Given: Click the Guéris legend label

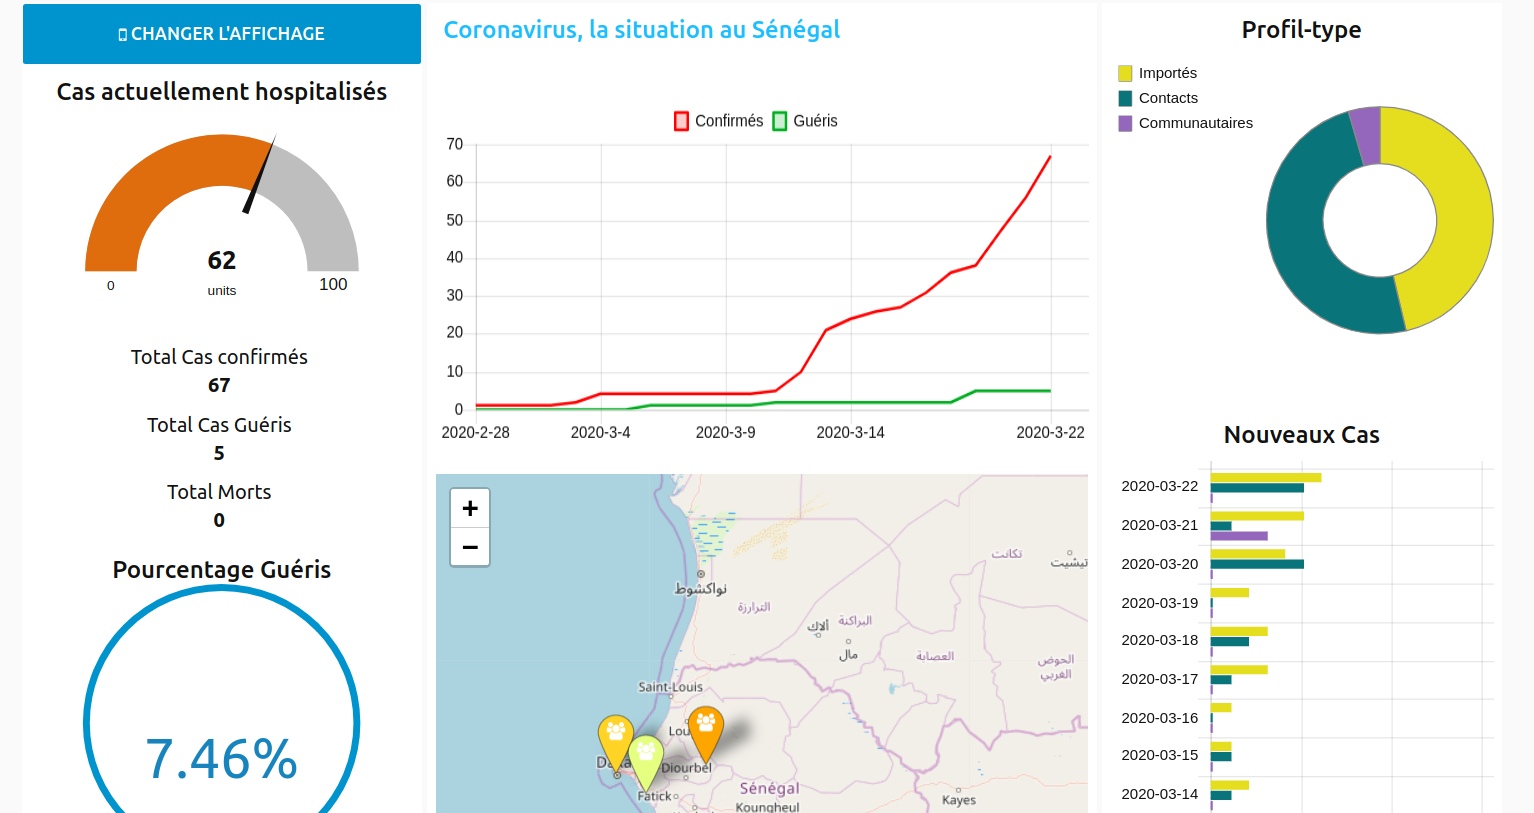Looking at the screenshot, I should [816, 121].
